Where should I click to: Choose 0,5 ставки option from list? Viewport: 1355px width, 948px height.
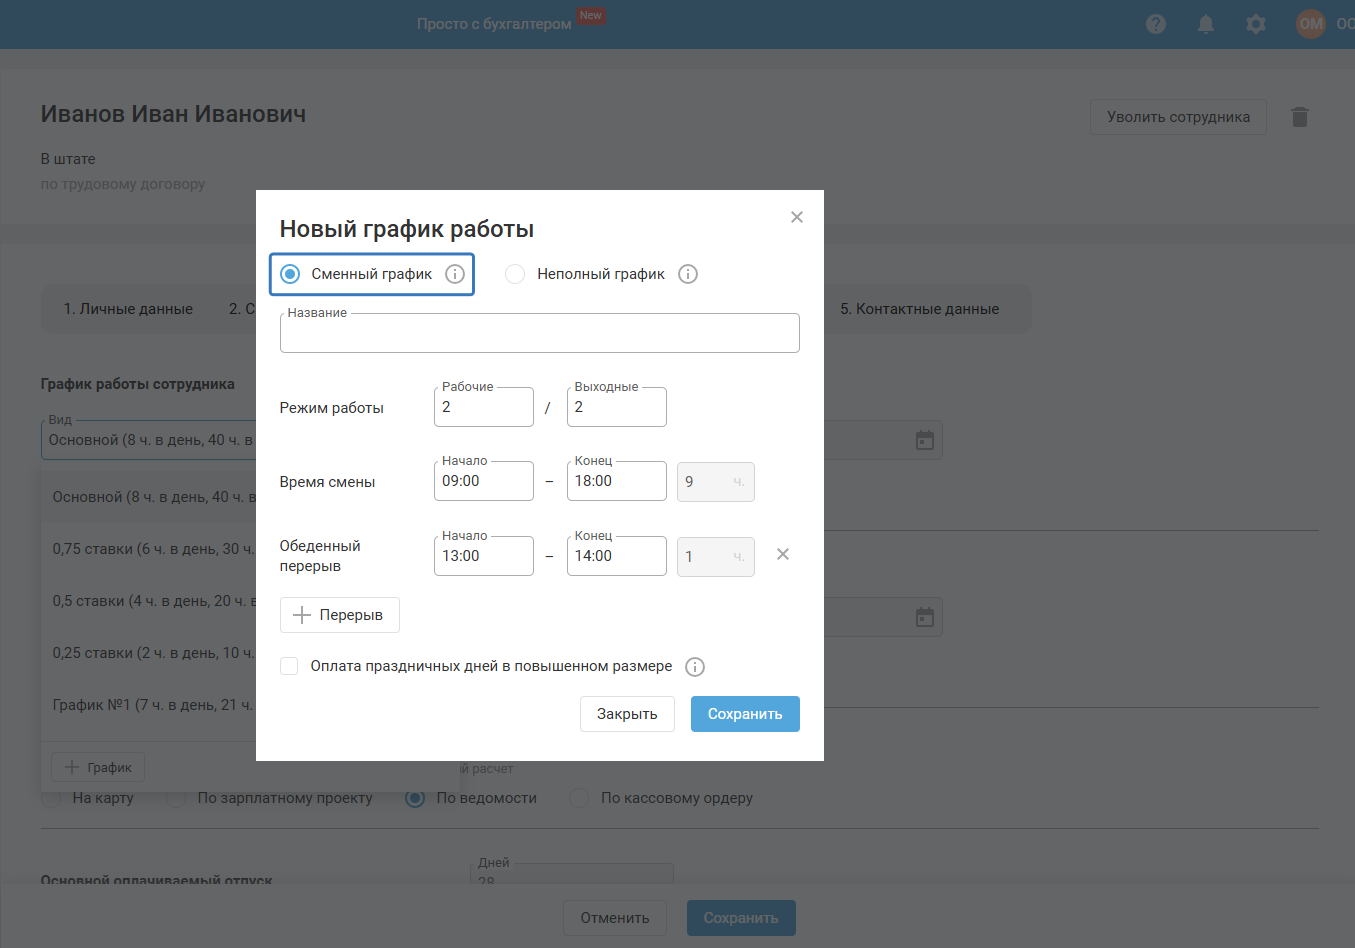point(152,601)
